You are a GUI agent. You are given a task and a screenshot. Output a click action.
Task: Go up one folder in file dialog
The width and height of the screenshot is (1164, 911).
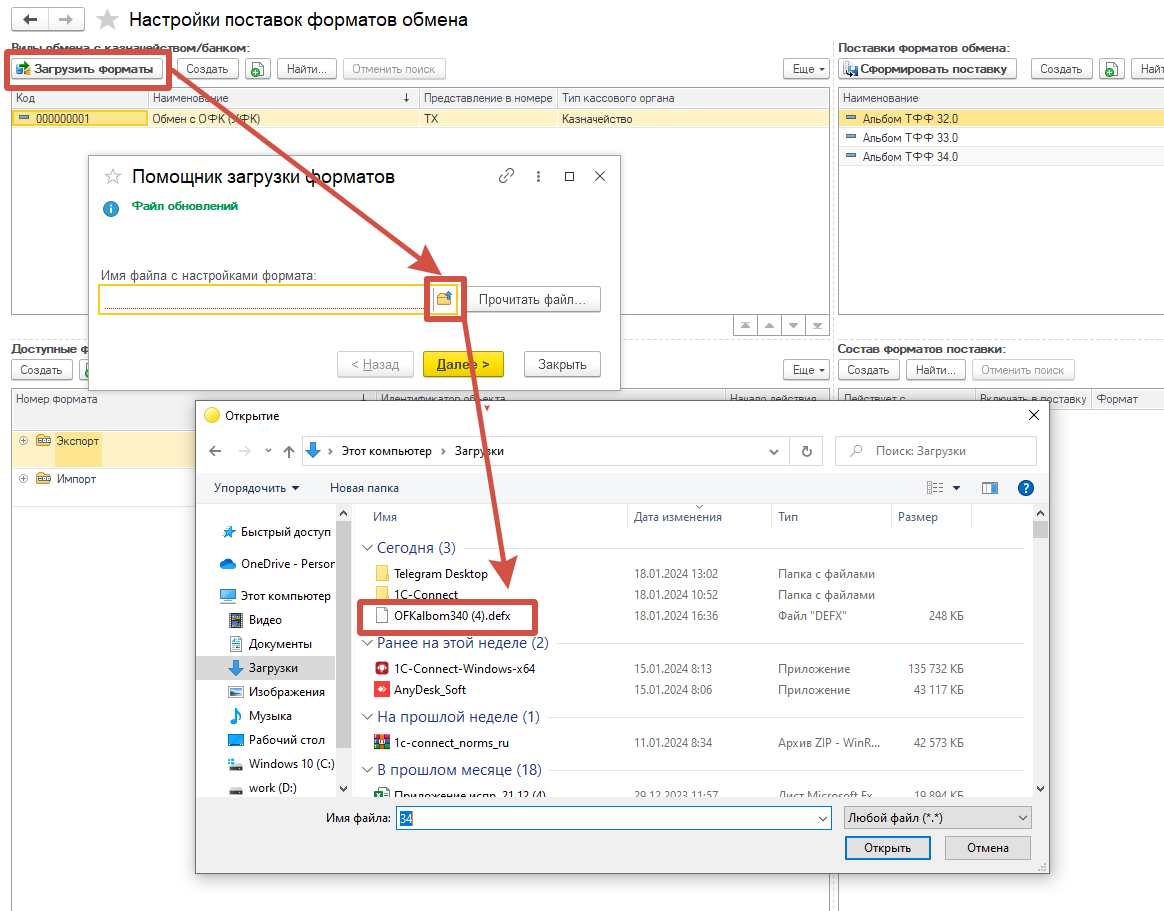coord(289,451)
